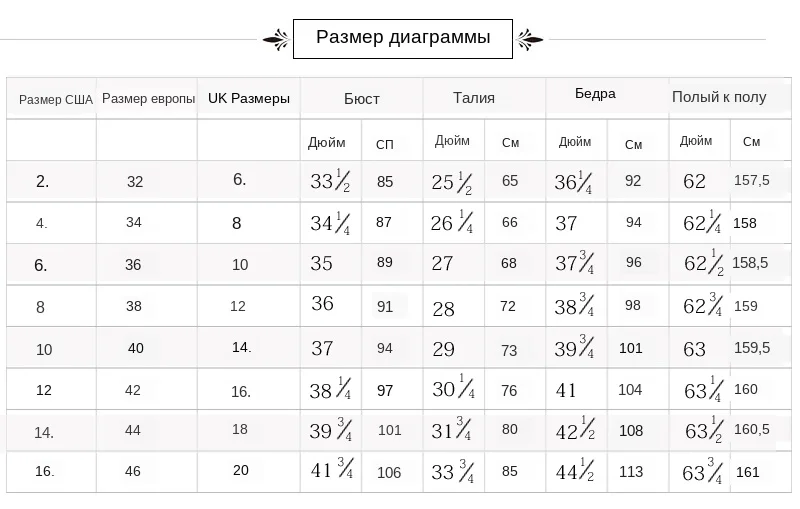Viewport: 800px width, 509px height.
Task: Select the Размер США column header
Action: coord(56,99)
